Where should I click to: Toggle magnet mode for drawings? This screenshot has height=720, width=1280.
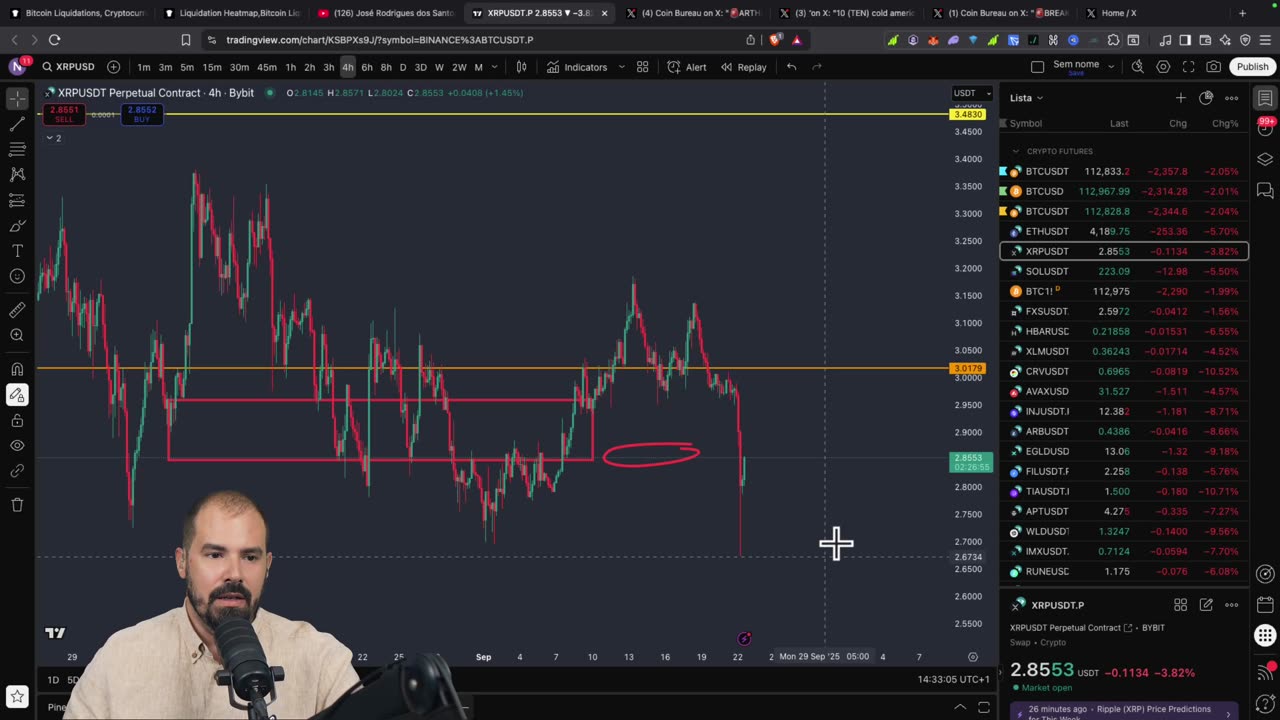point(17,369)
